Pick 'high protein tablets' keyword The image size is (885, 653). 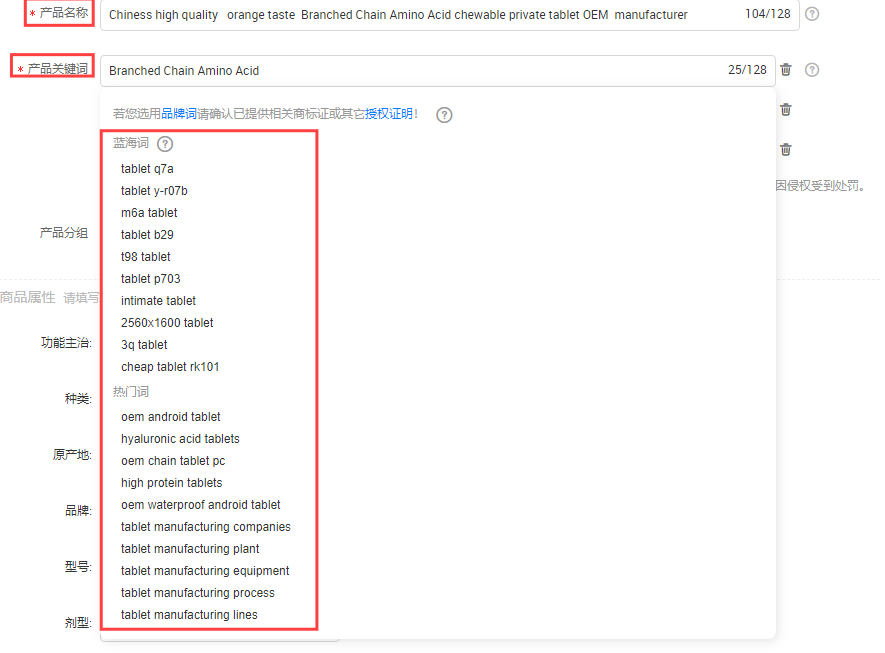click(172, 483)
